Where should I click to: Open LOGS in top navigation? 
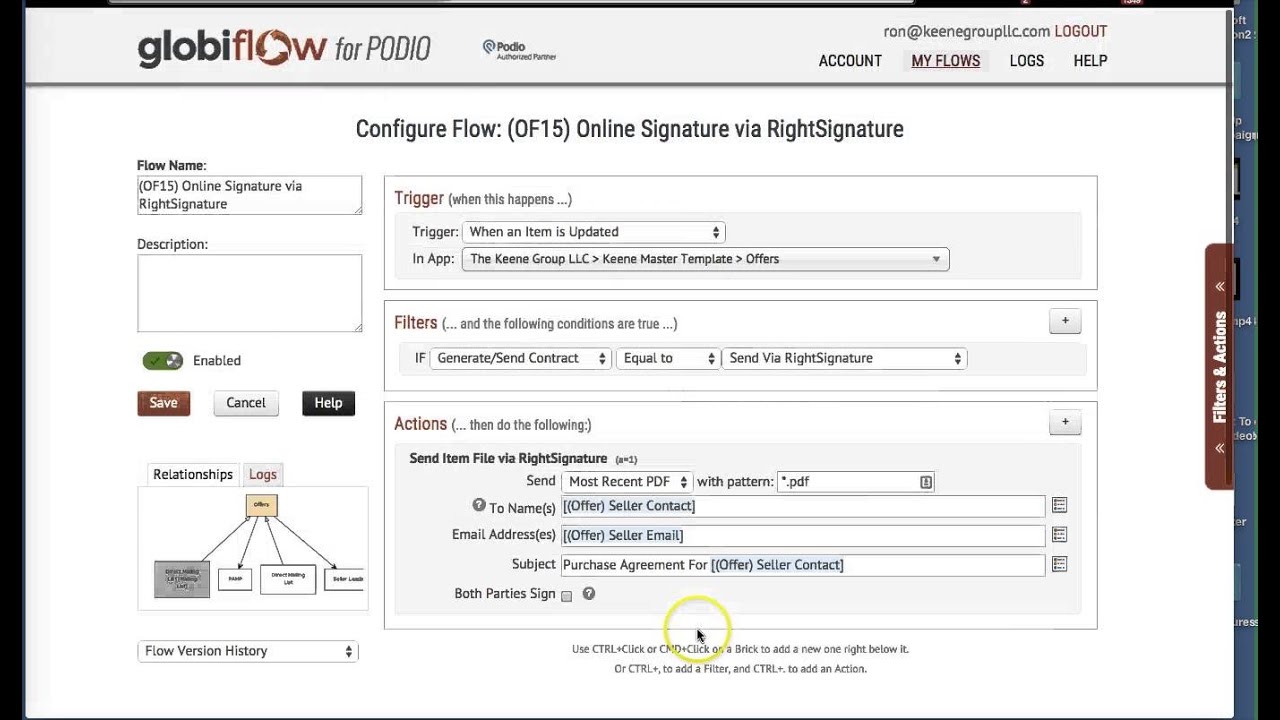coord(1027,61)
